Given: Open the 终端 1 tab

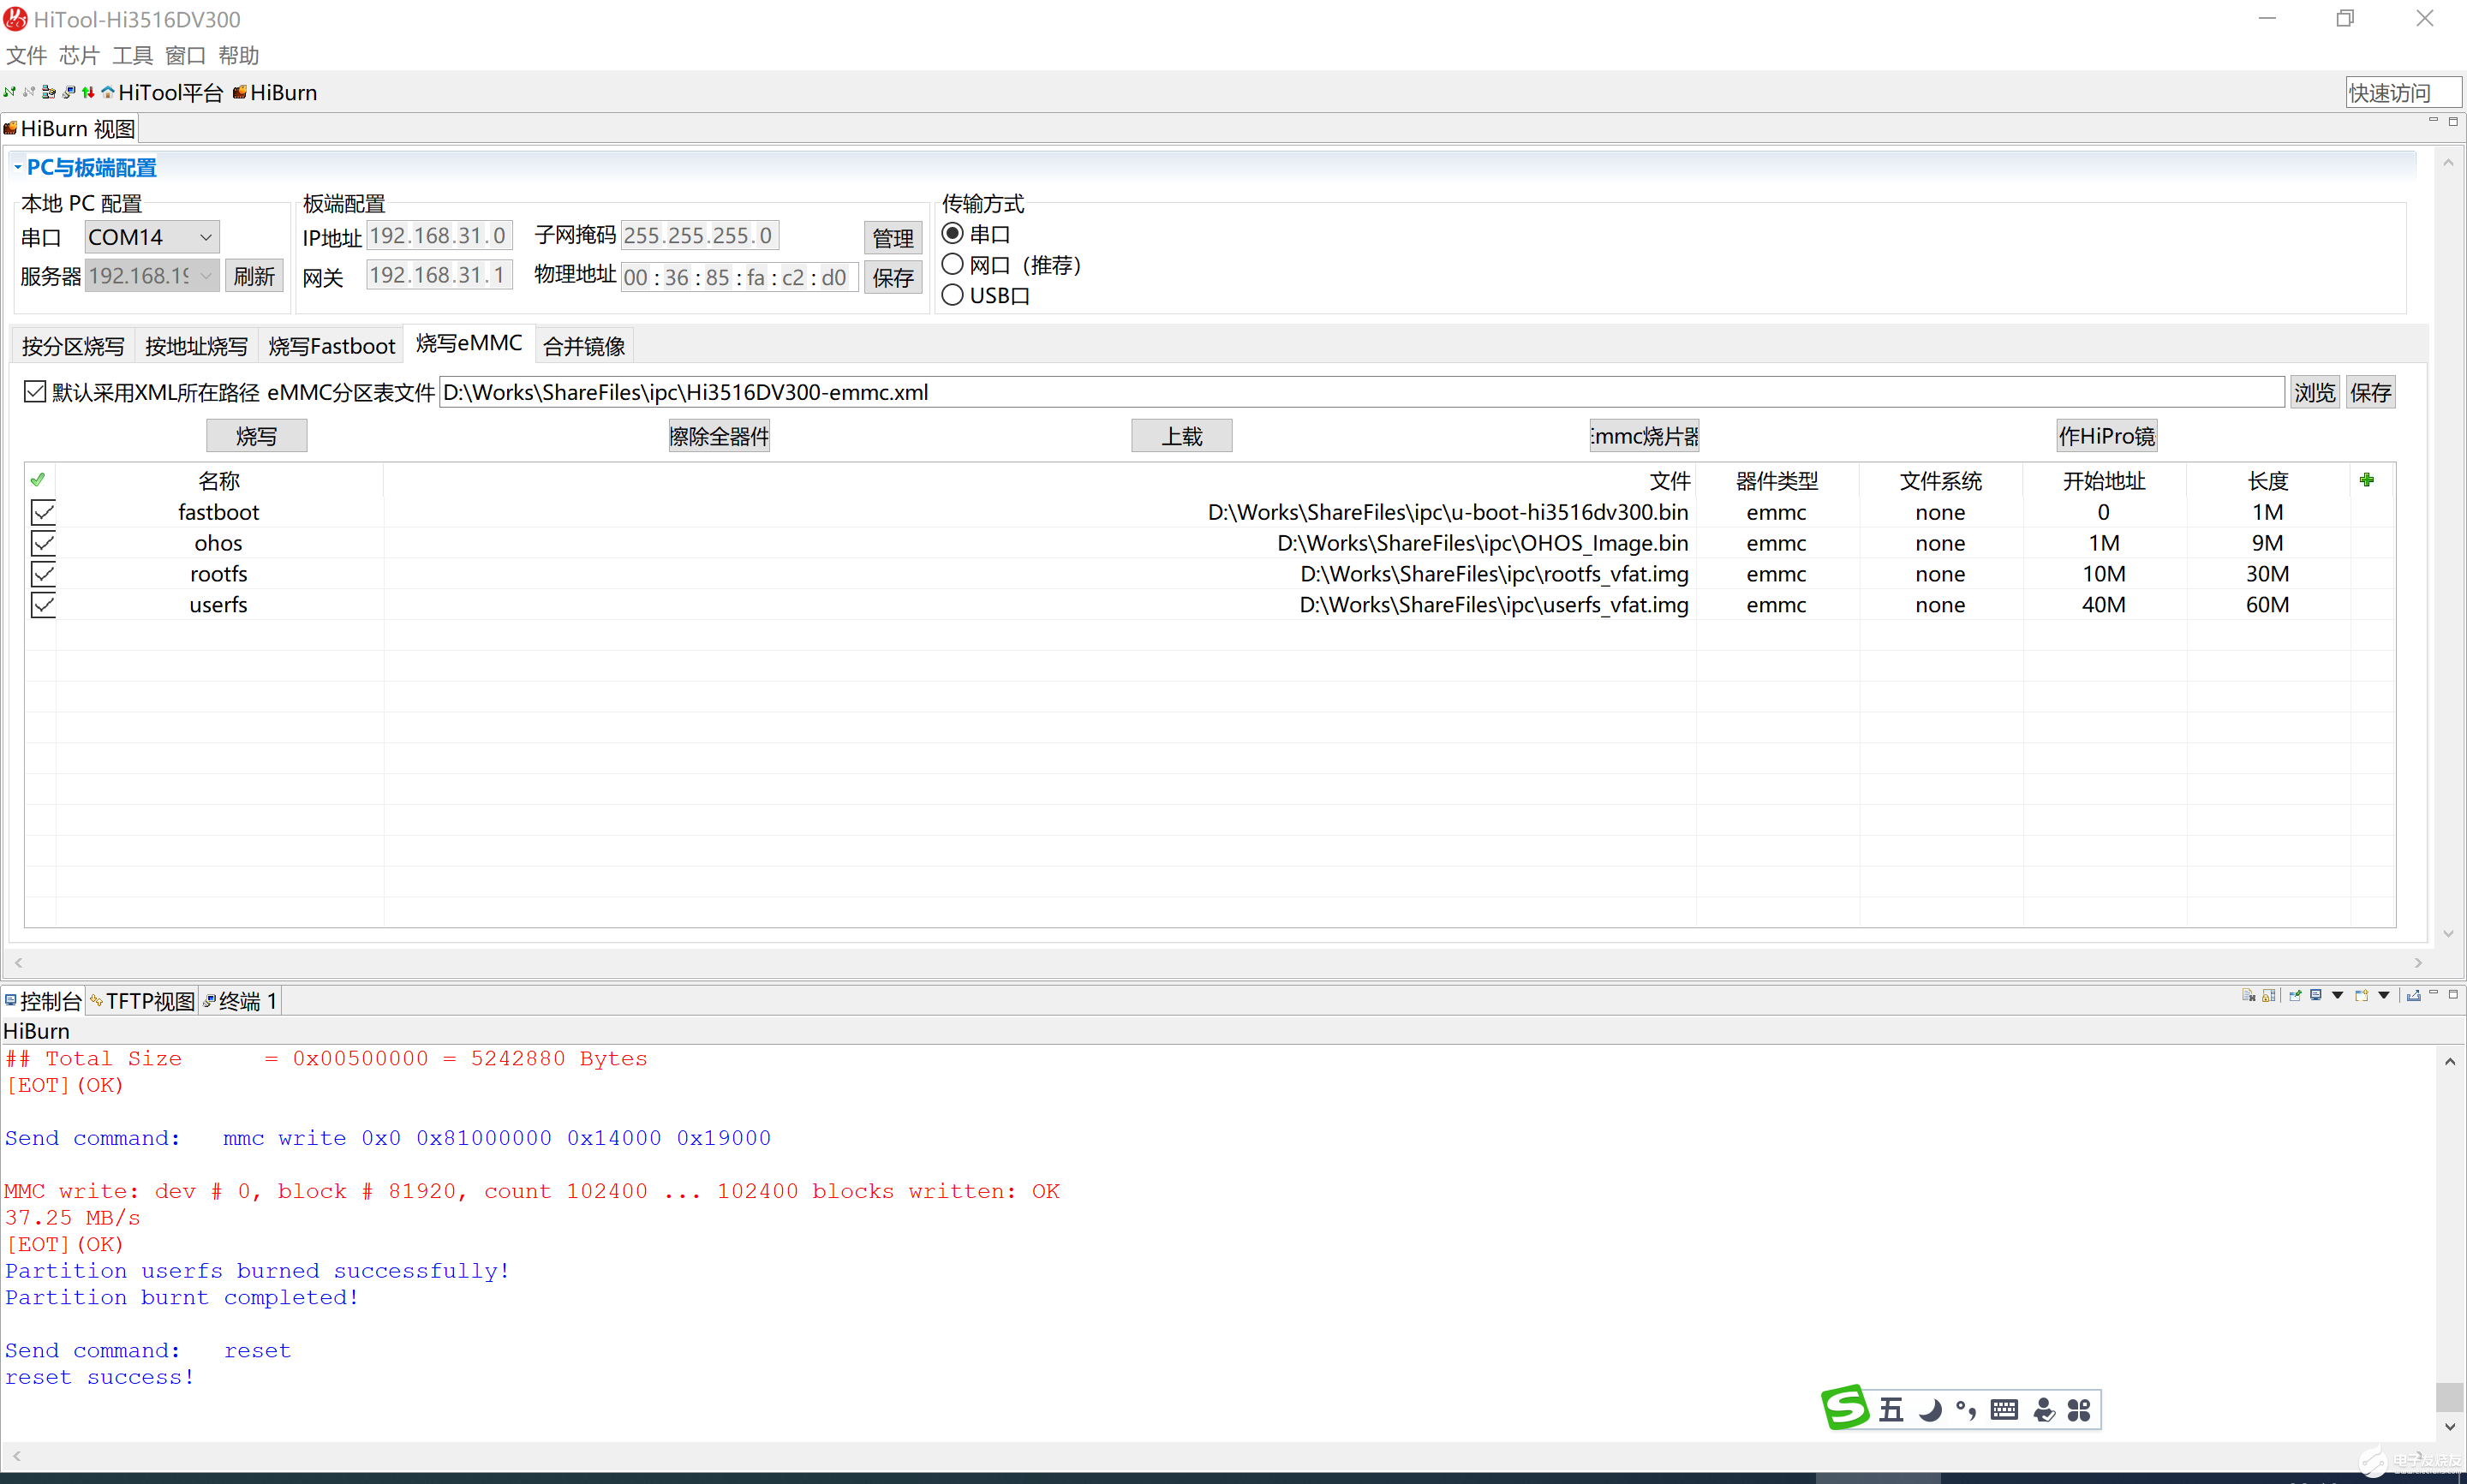Looking at the screenshot, I should coord(240,1001).
